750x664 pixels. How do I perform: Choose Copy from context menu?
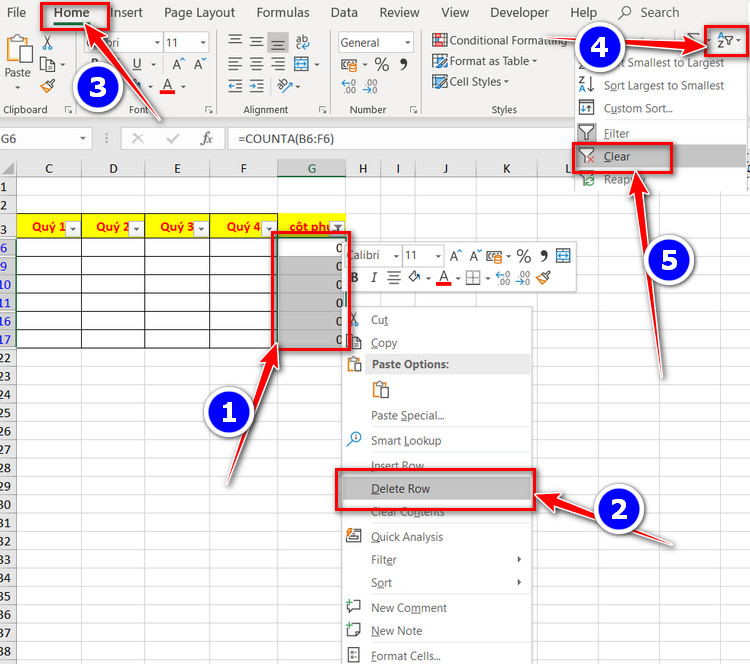[384, 343]
